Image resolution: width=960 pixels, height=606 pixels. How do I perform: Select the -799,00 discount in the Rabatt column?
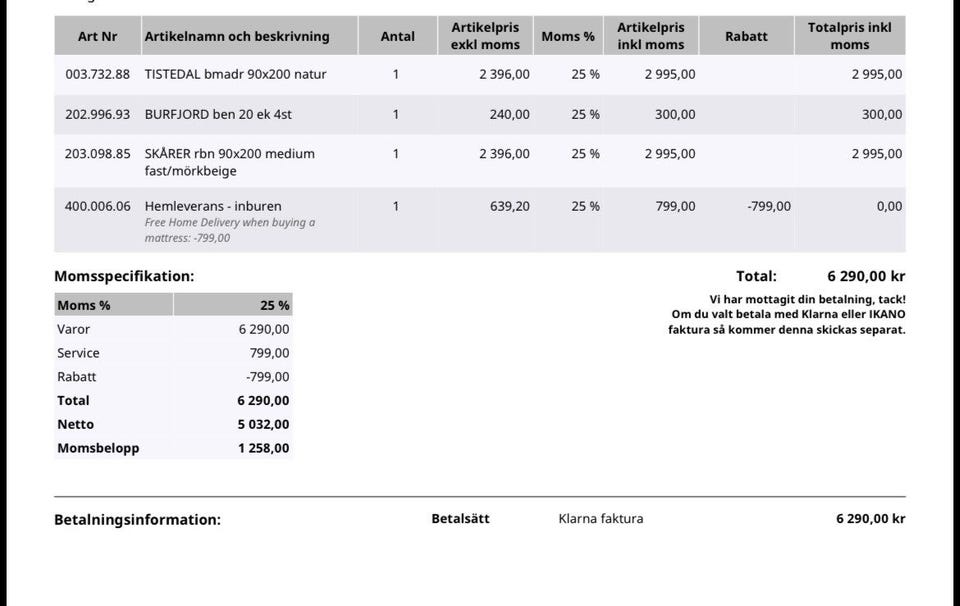pos(768,206)
